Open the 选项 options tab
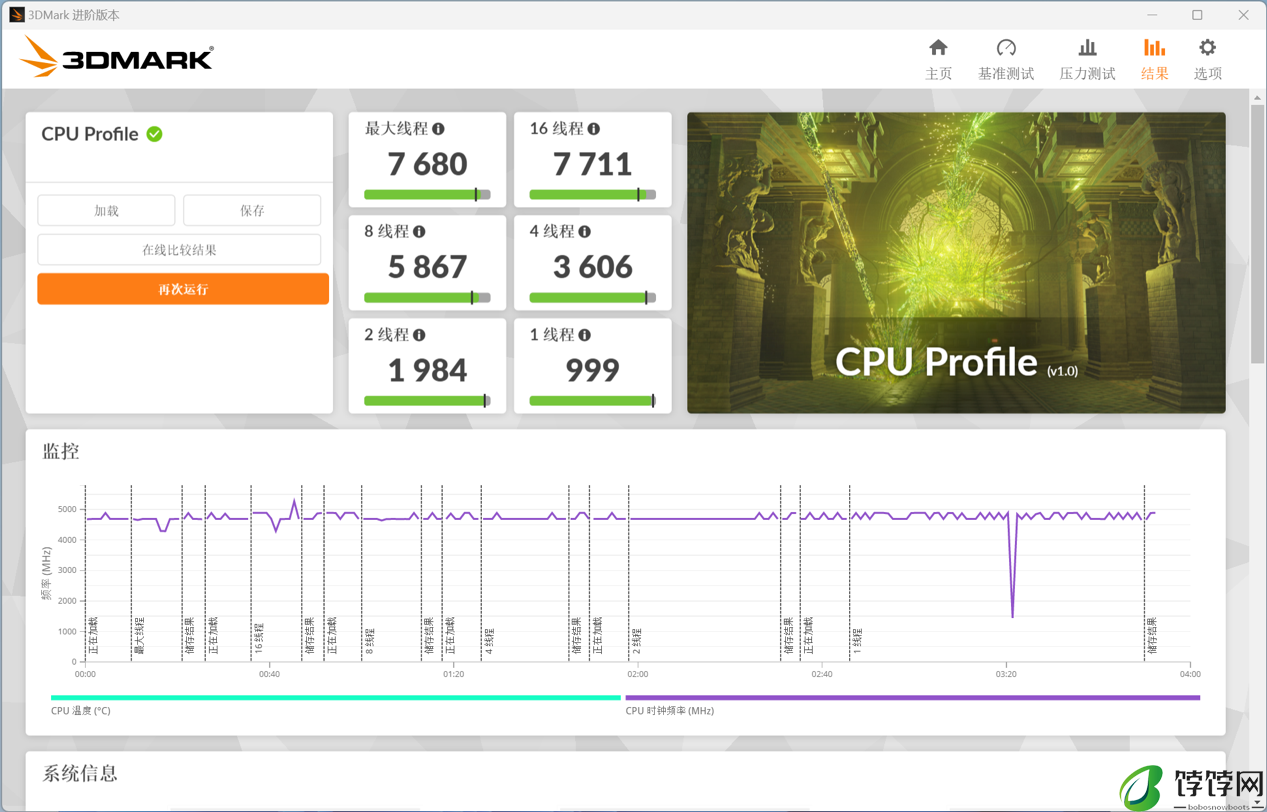1267x812 pixels. (x=1207, y=60)
